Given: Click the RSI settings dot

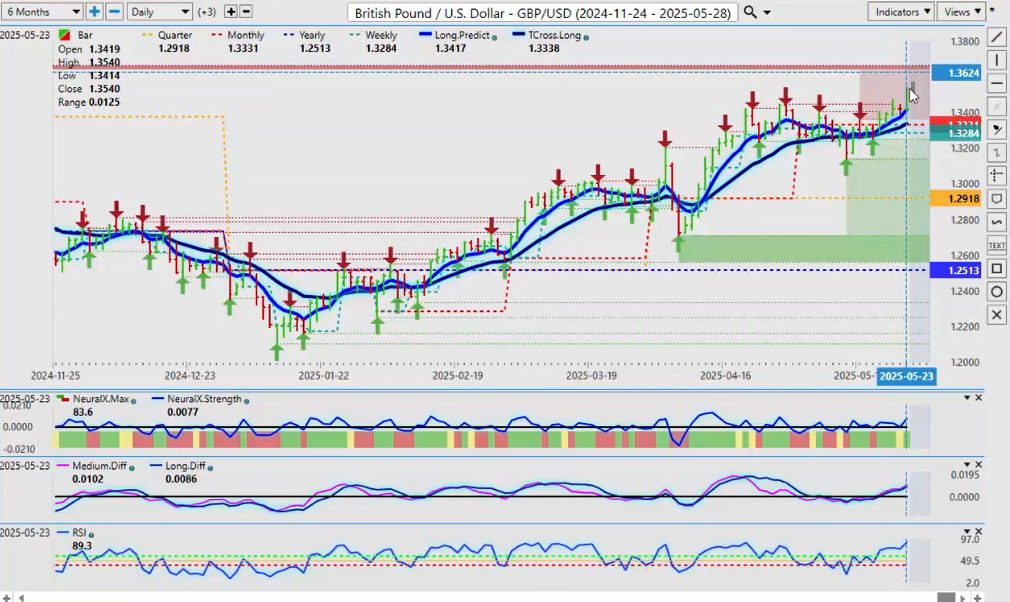Looking at the screenshot, I should tap(91, 534).
